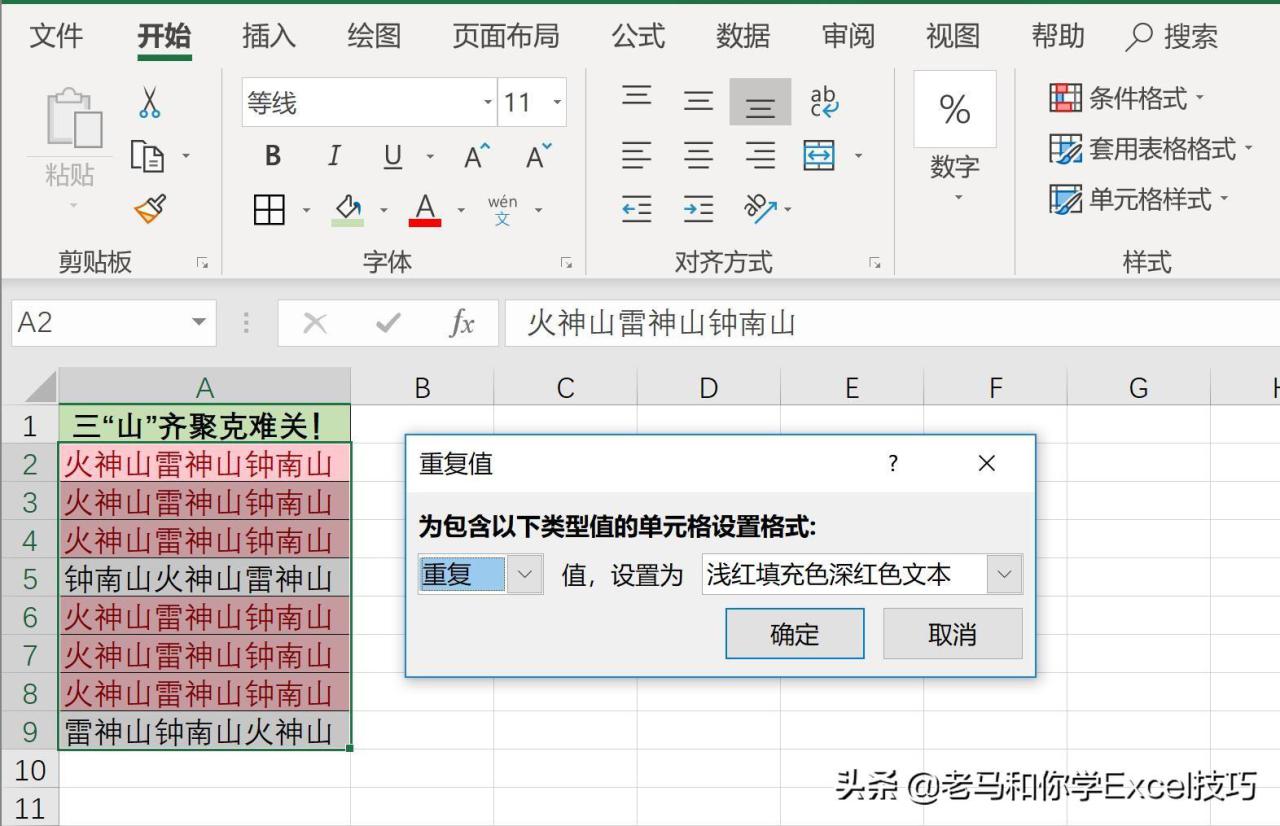Switch to 公式 tab
The image size is (1280, 826).
point(638,37)
